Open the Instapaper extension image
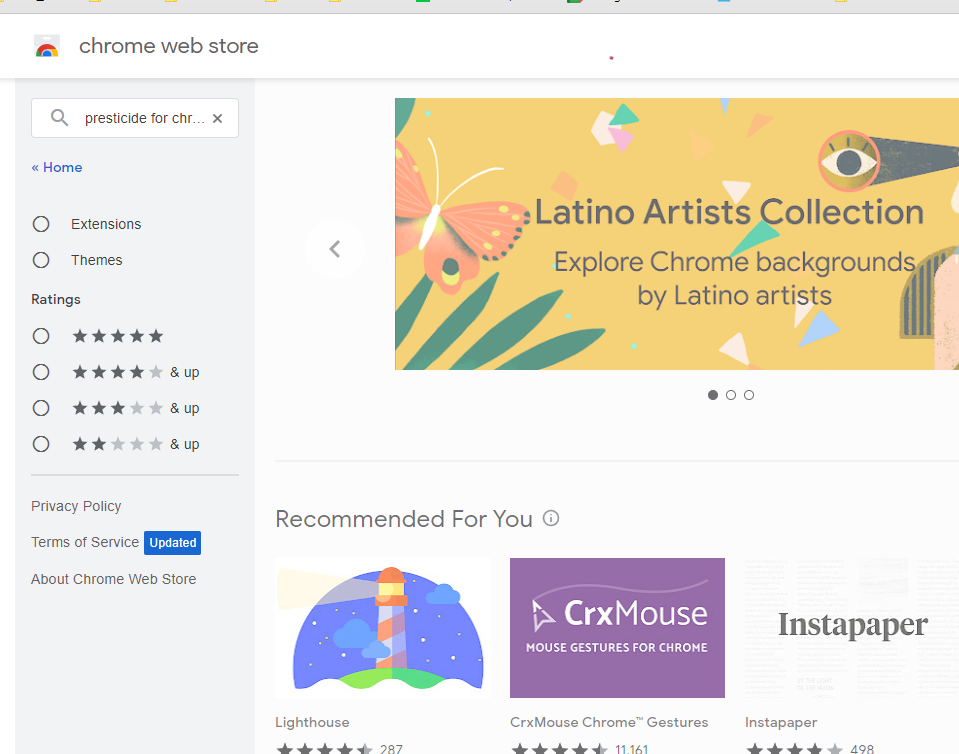Screen dimensions: 959x754 (x=852, y=628)
